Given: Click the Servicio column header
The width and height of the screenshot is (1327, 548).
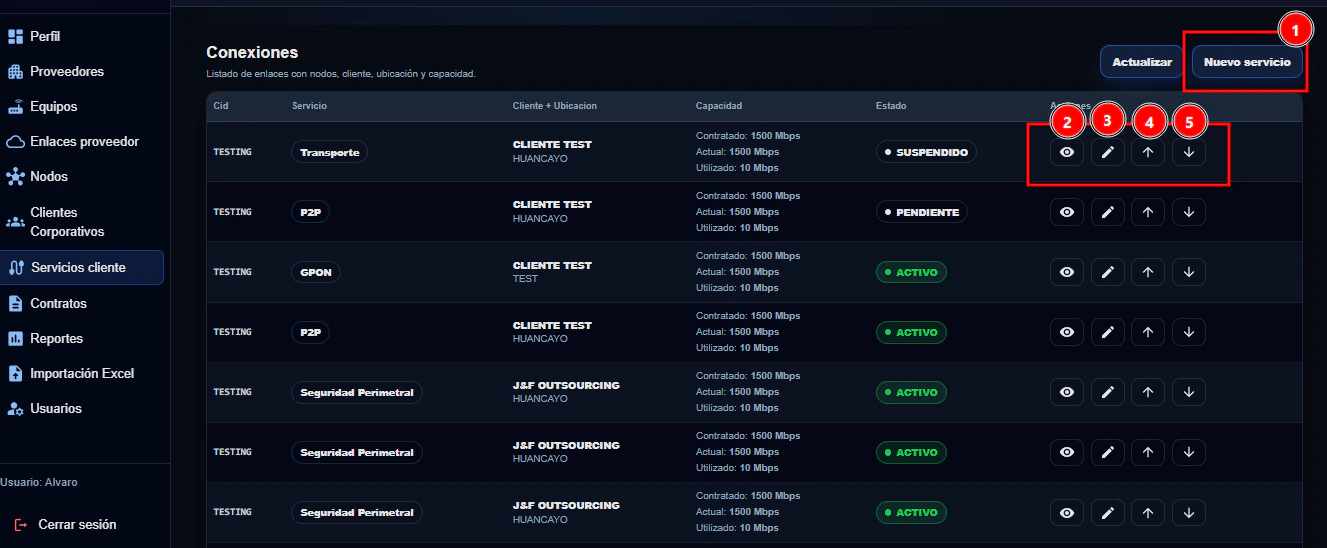Looking at the screenshot, I should [309, 106].
